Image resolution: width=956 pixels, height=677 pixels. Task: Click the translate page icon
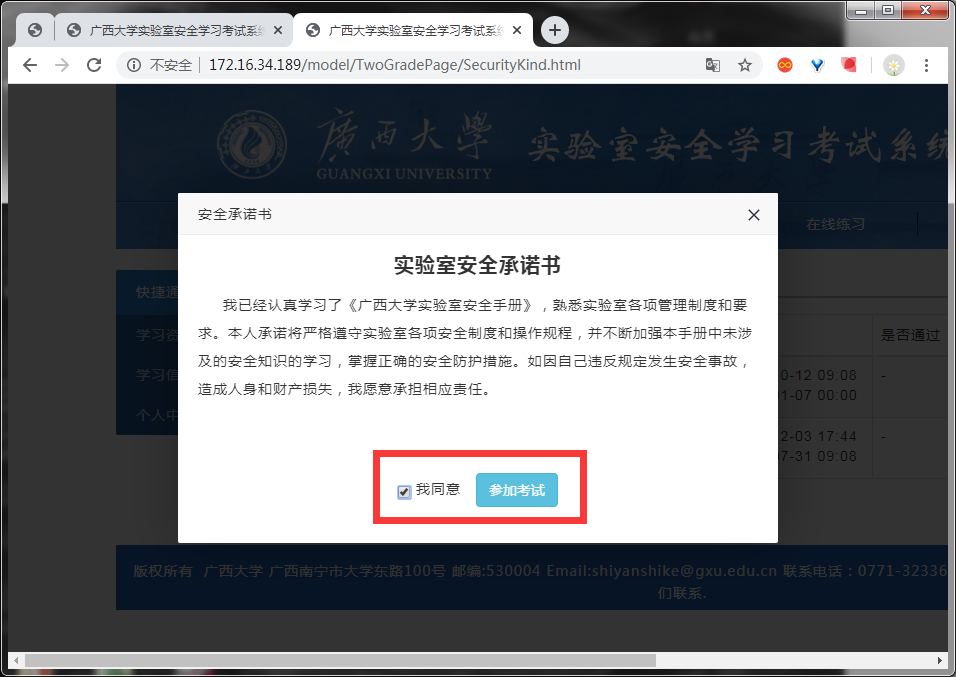712,65
